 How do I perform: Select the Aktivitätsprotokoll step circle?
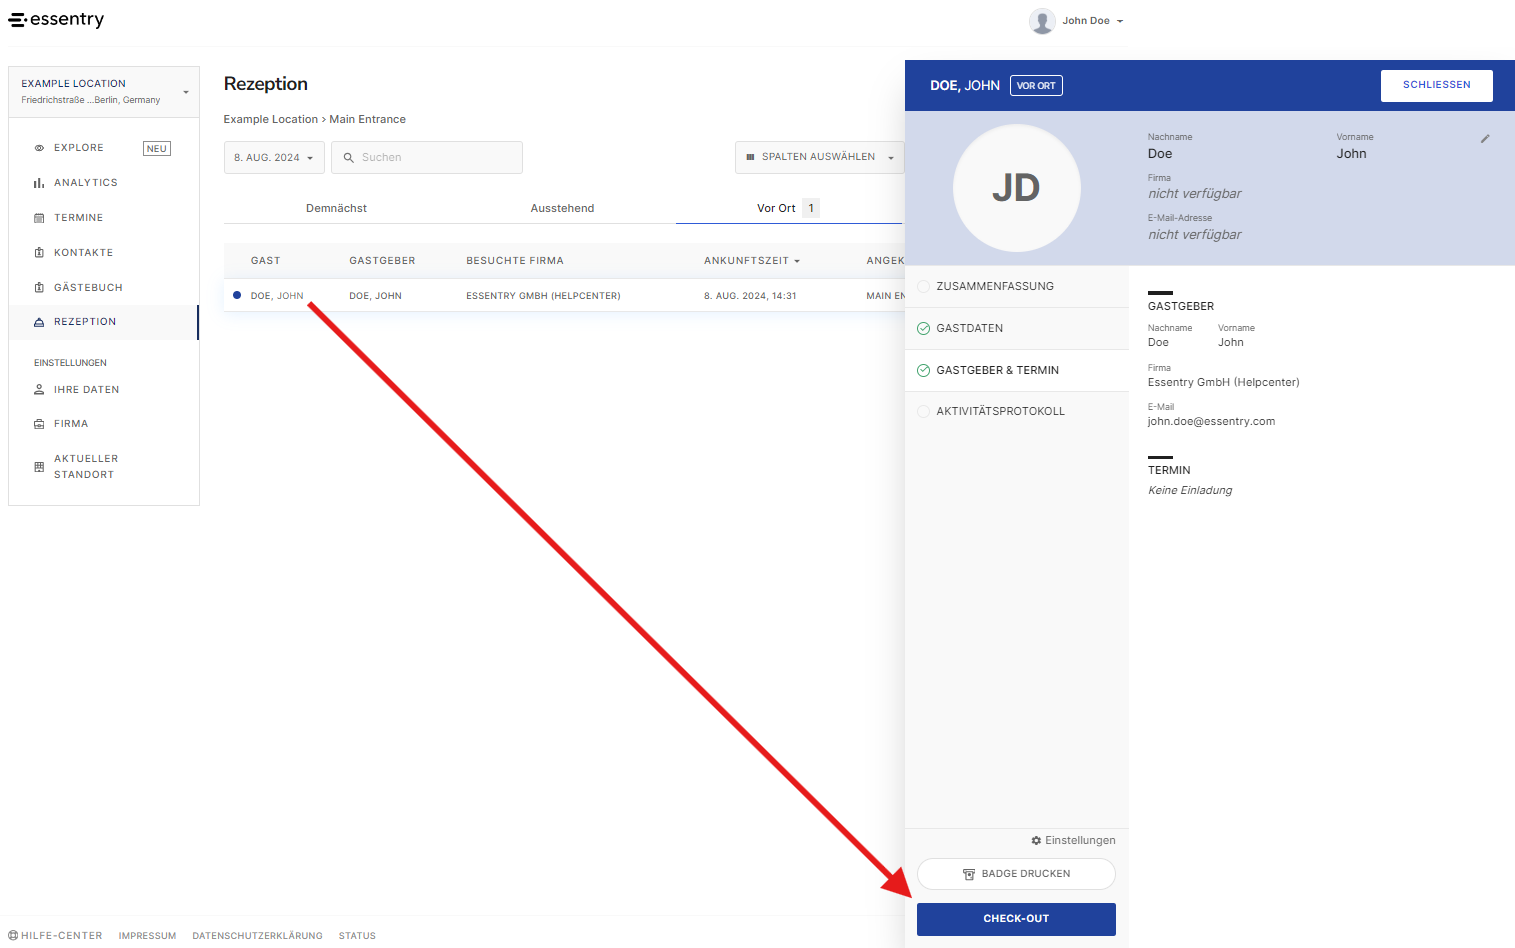pyautogui.click(x=923, y=412)
